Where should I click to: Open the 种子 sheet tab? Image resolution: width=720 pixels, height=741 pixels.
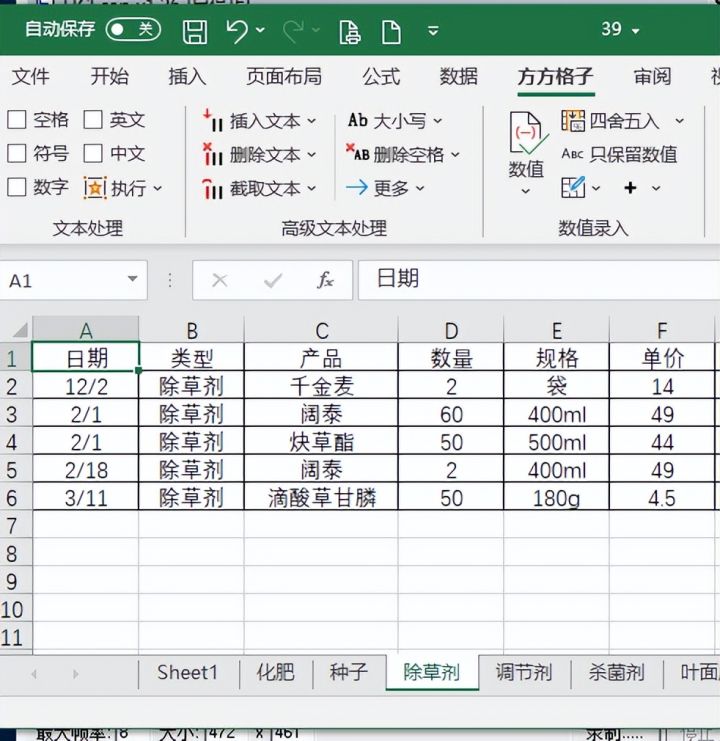point(349,673)
